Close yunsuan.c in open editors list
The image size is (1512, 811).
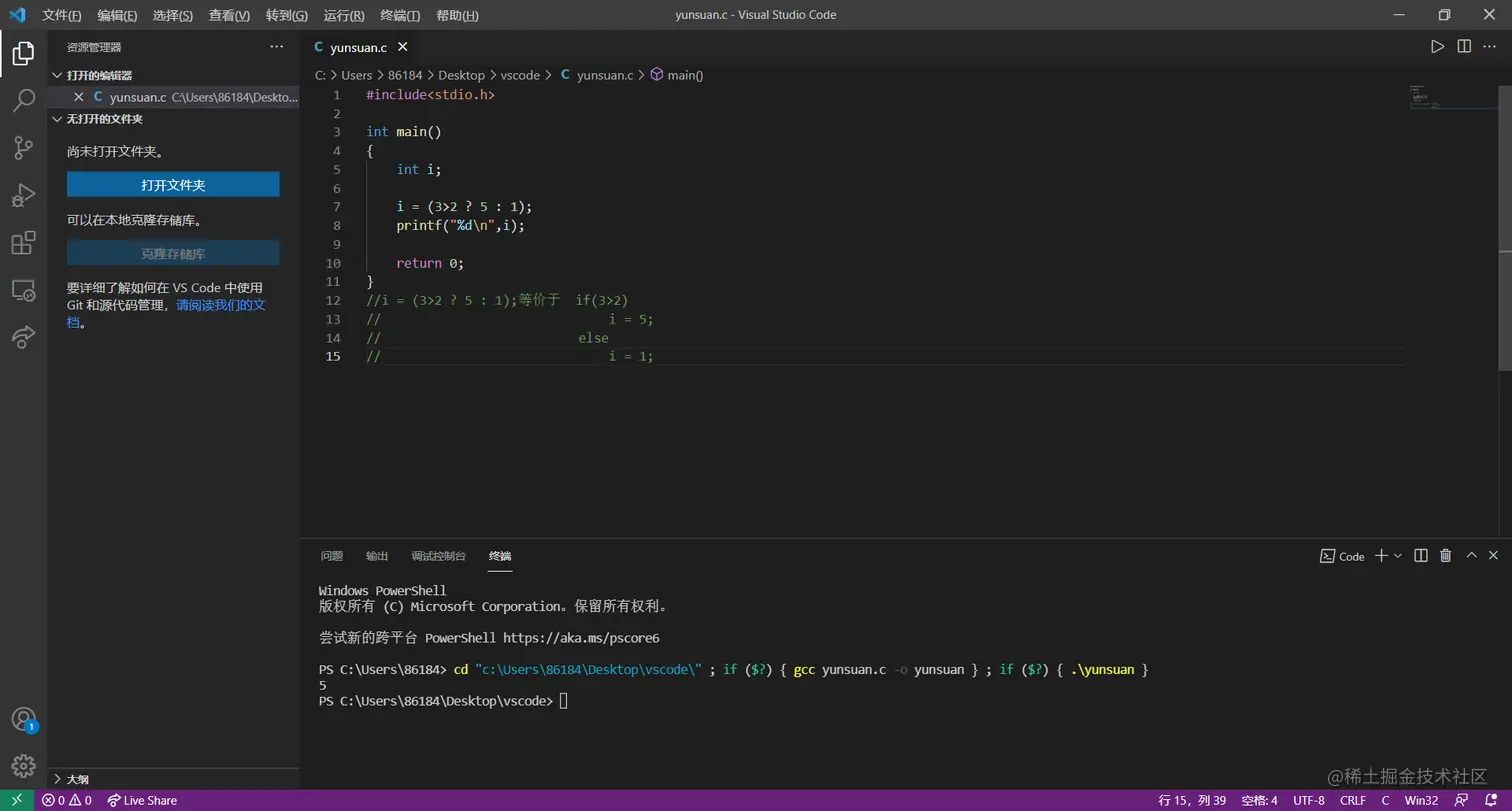pyautogui.click(x=79, y=97)
